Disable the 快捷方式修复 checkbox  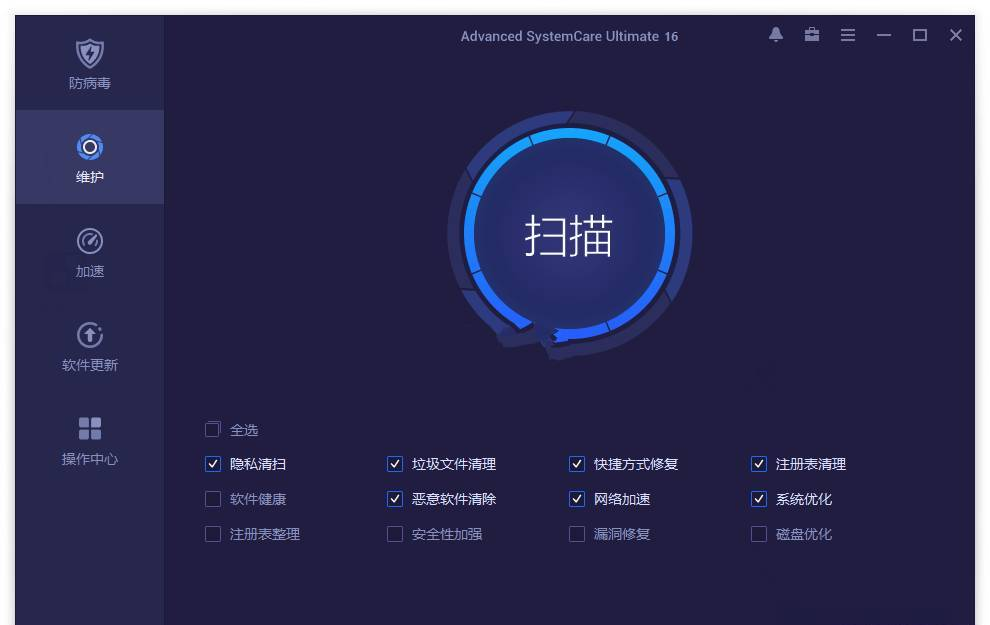tap(576, 464)
